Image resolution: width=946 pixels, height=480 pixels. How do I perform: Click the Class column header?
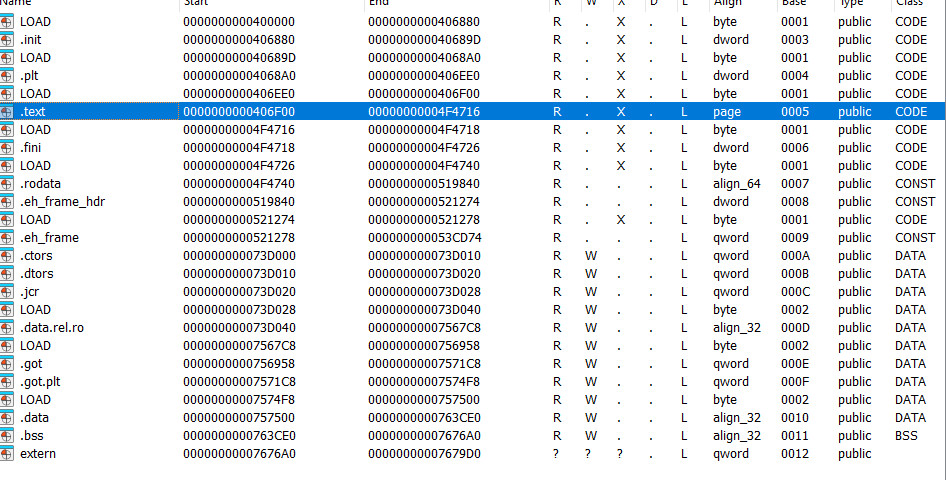coord(908,4)
